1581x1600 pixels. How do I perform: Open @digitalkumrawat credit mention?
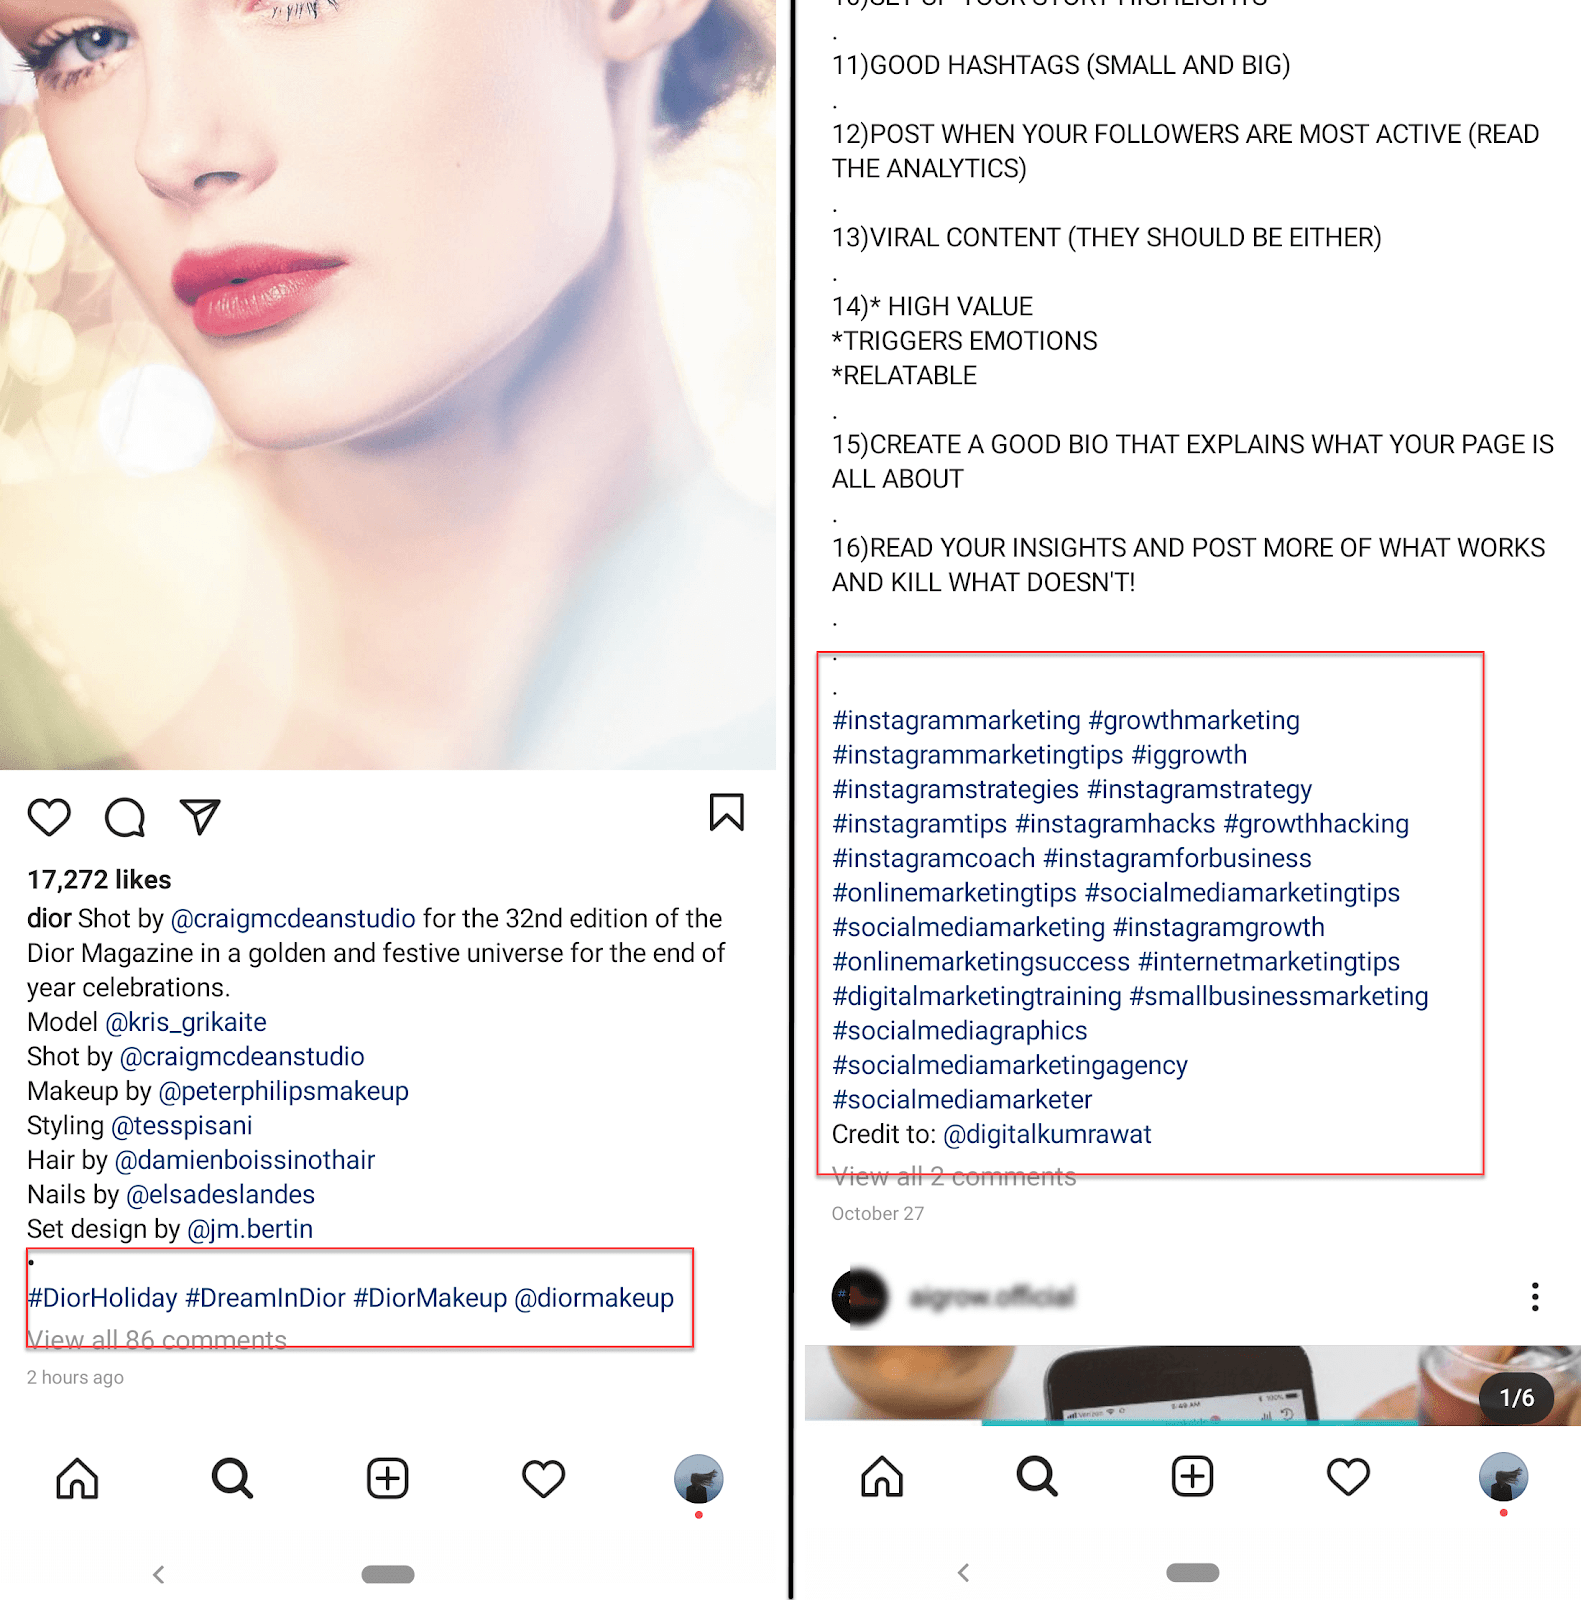point(1047,1135)
